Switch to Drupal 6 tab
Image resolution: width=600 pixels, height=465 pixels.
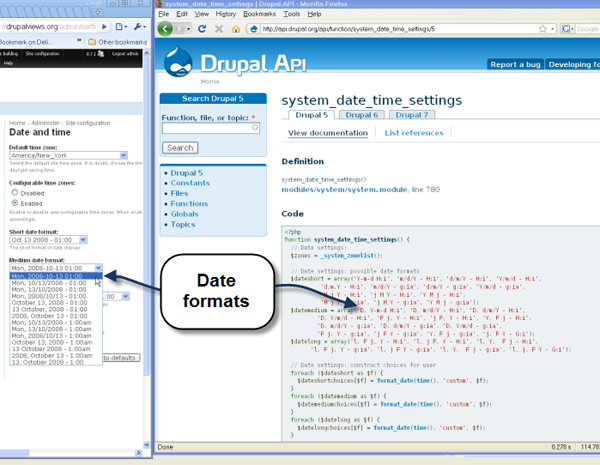362,115
